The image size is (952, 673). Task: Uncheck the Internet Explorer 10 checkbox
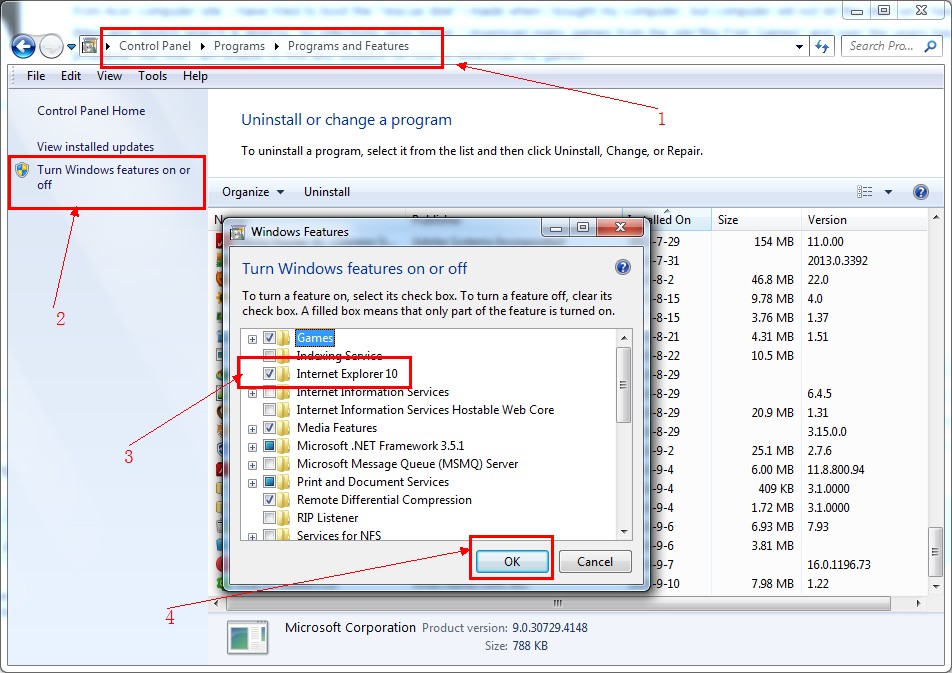[x=270, y=374]
